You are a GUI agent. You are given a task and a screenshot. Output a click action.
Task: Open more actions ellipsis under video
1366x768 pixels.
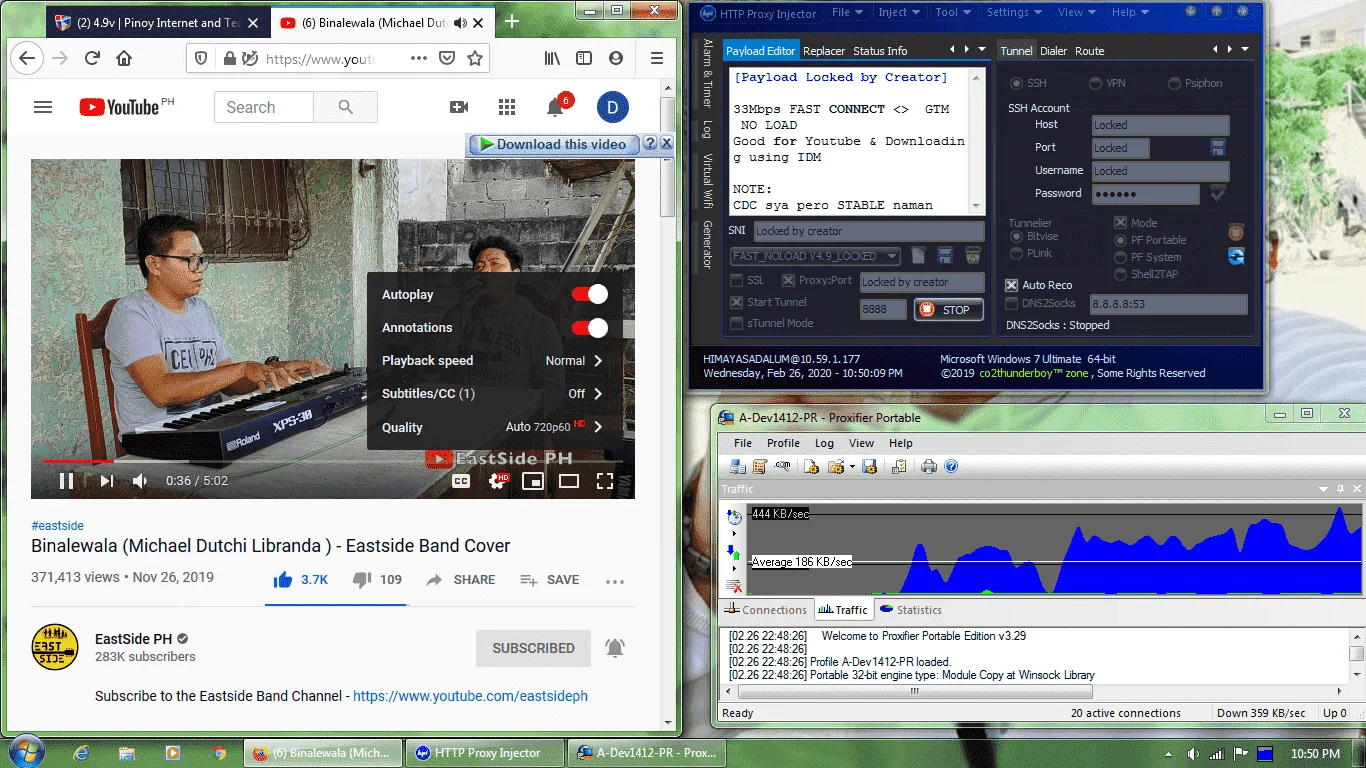point(615,580)
